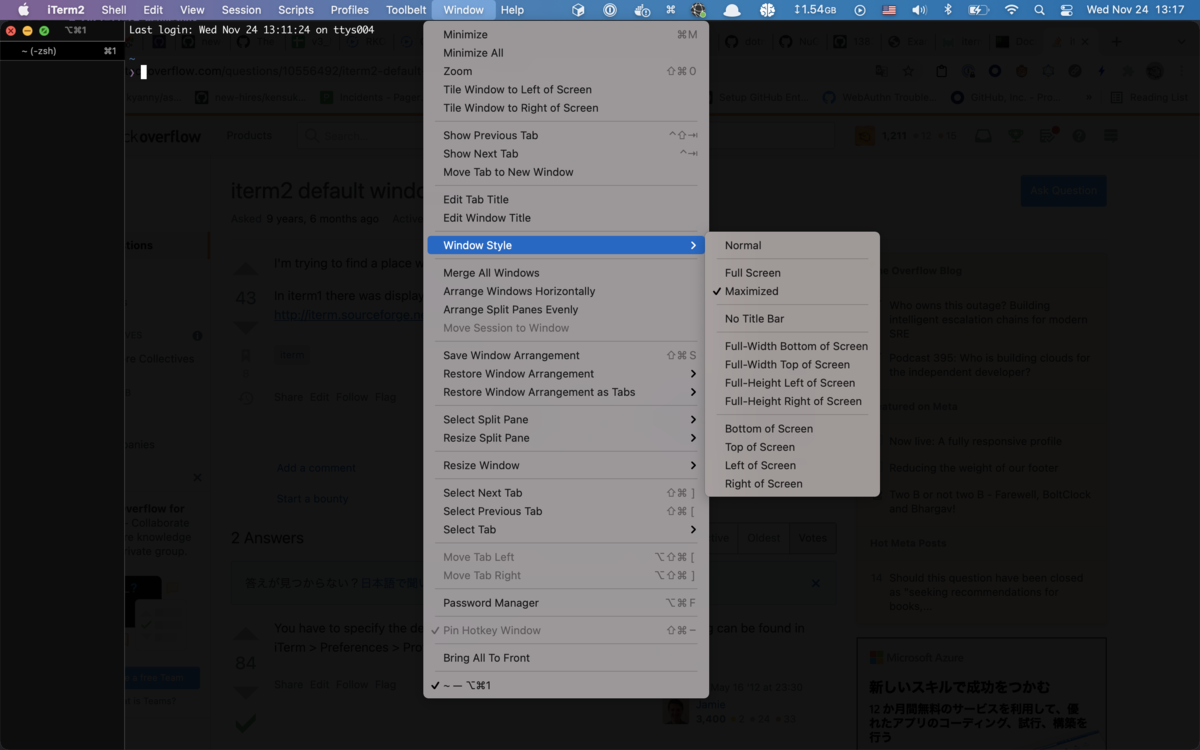Choose Left of Screen window style
Screen dimensions: 1200x750
792,465
